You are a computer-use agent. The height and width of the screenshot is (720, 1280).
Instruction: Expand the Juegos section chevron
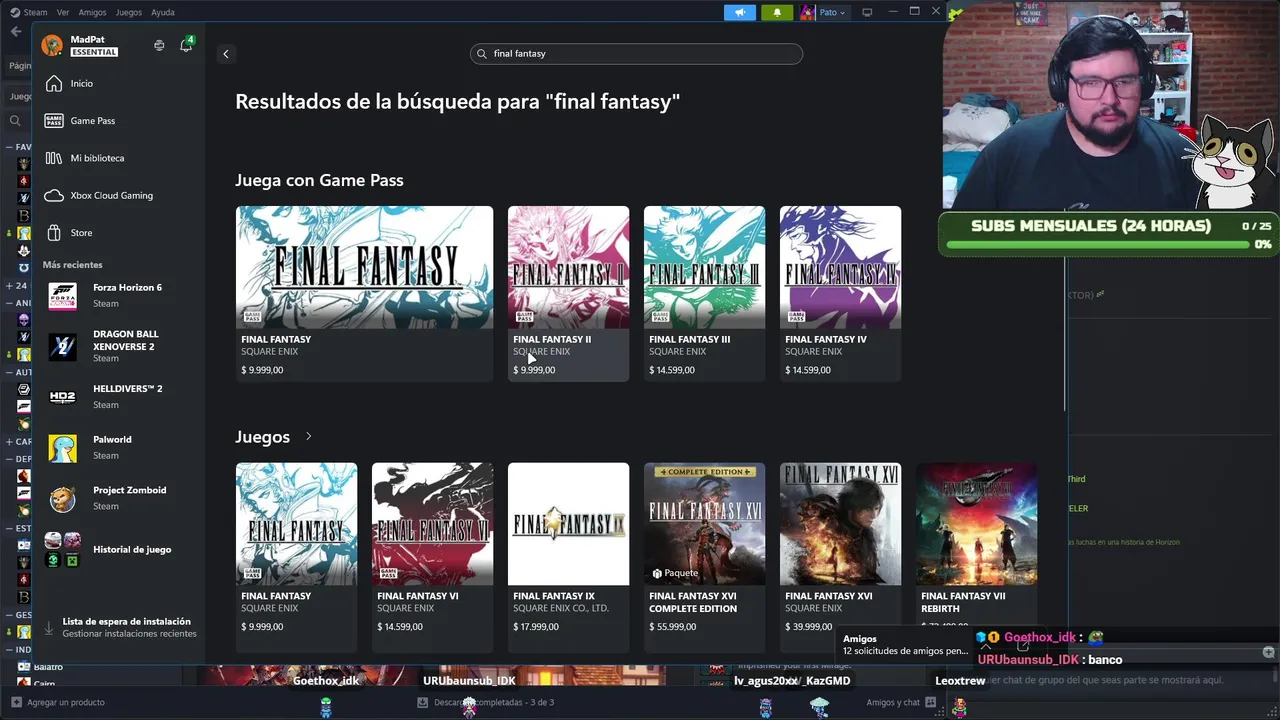[x=309, y=437]
